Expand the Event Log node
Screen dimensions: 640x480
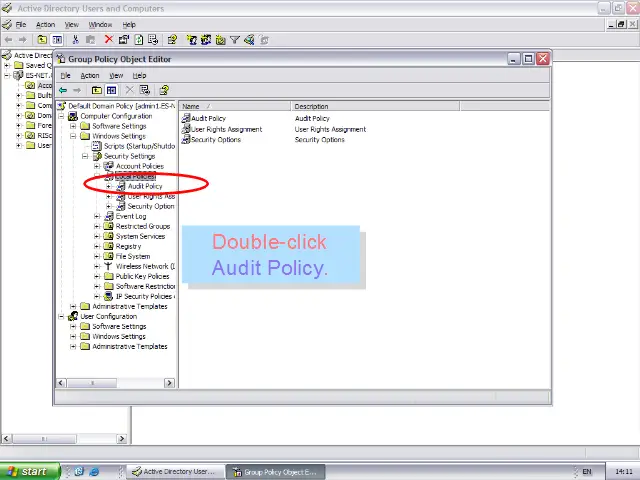[97, 216]
